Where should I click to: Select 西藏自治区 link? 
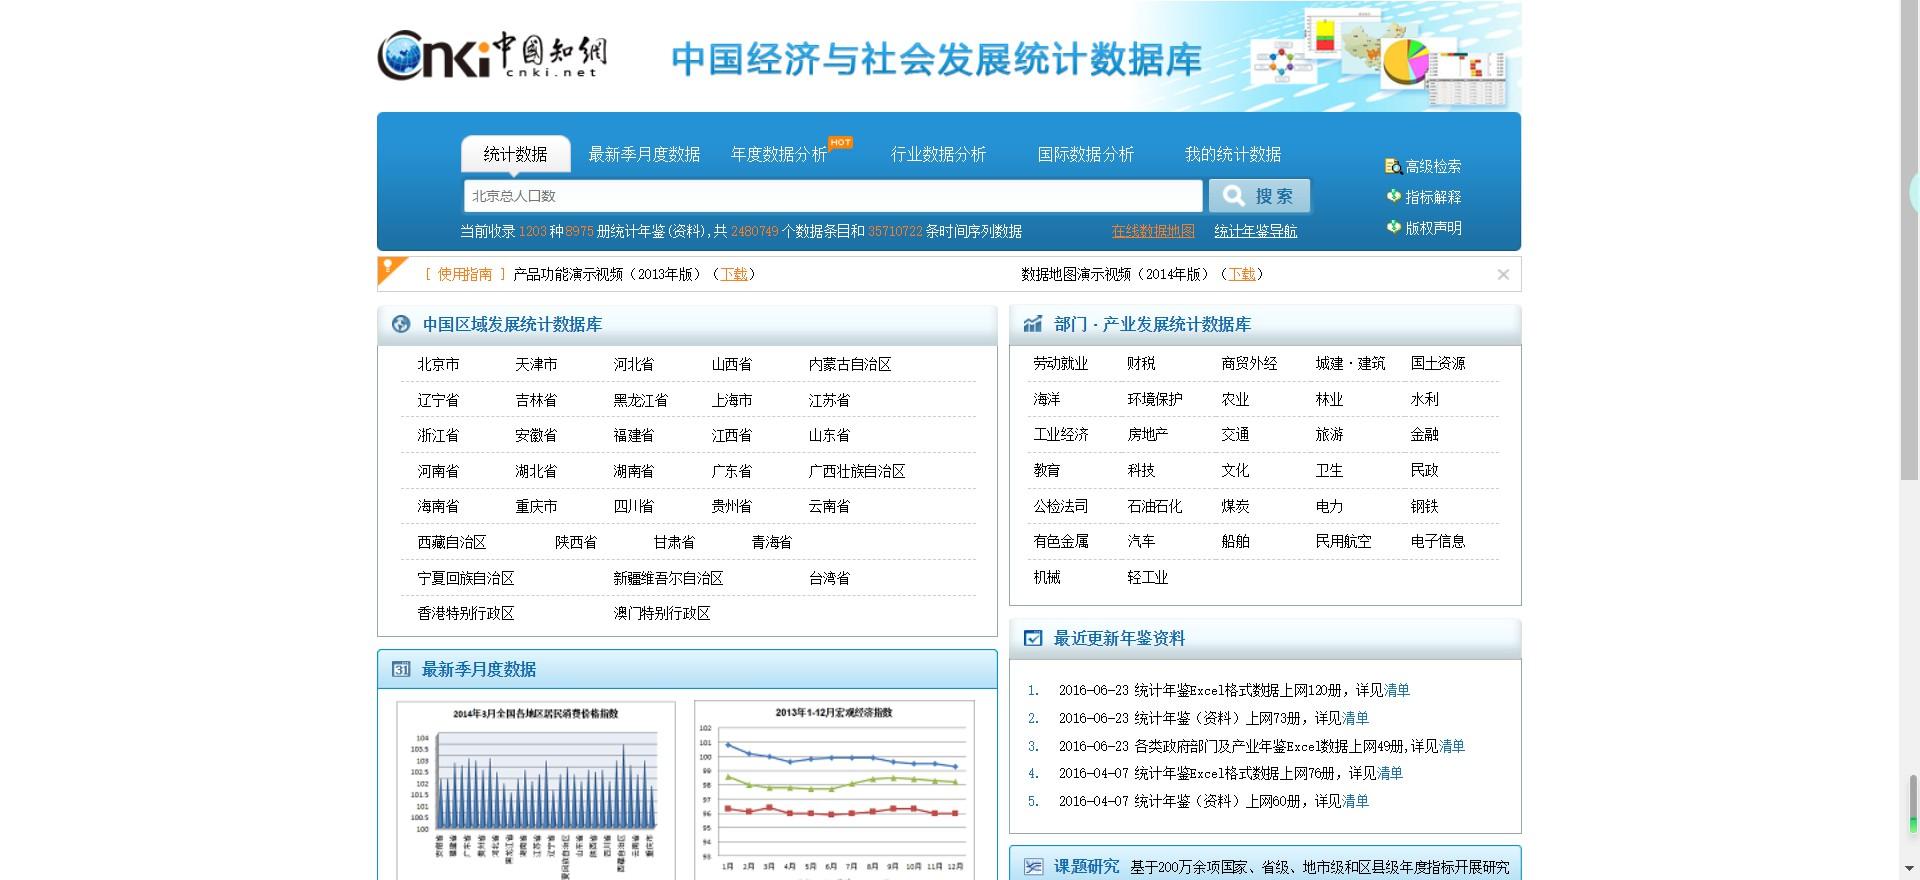pyautogui.click(x=452, y=542)
